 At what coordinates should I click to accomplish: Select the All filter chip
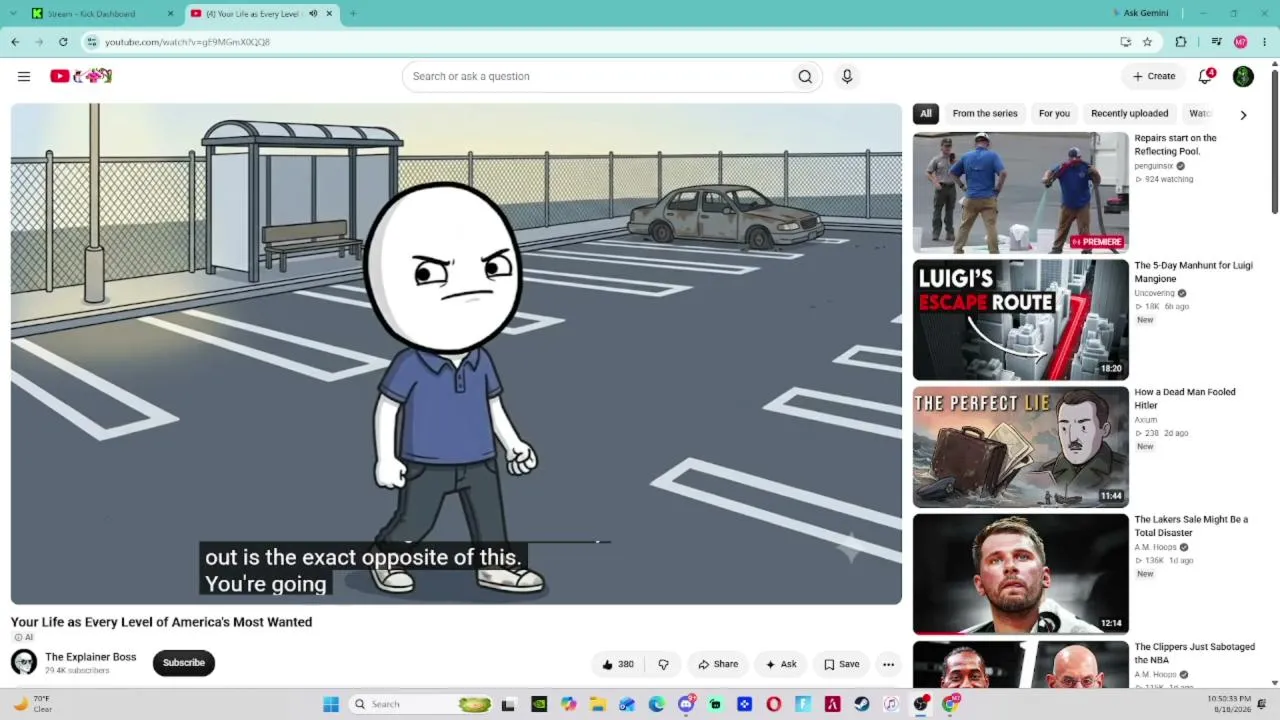(x=926, y=114)
